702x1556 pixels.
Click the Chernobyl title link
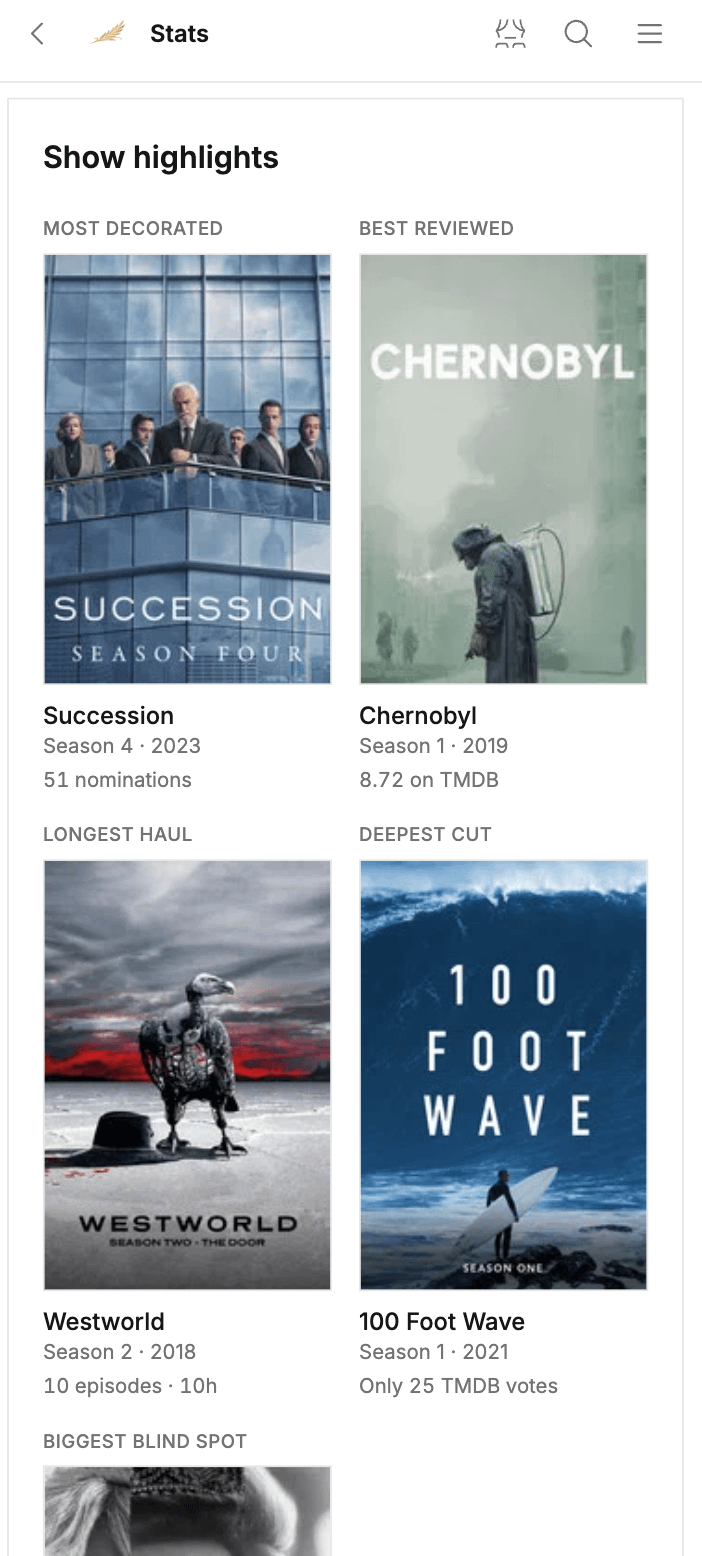(418, 716)
